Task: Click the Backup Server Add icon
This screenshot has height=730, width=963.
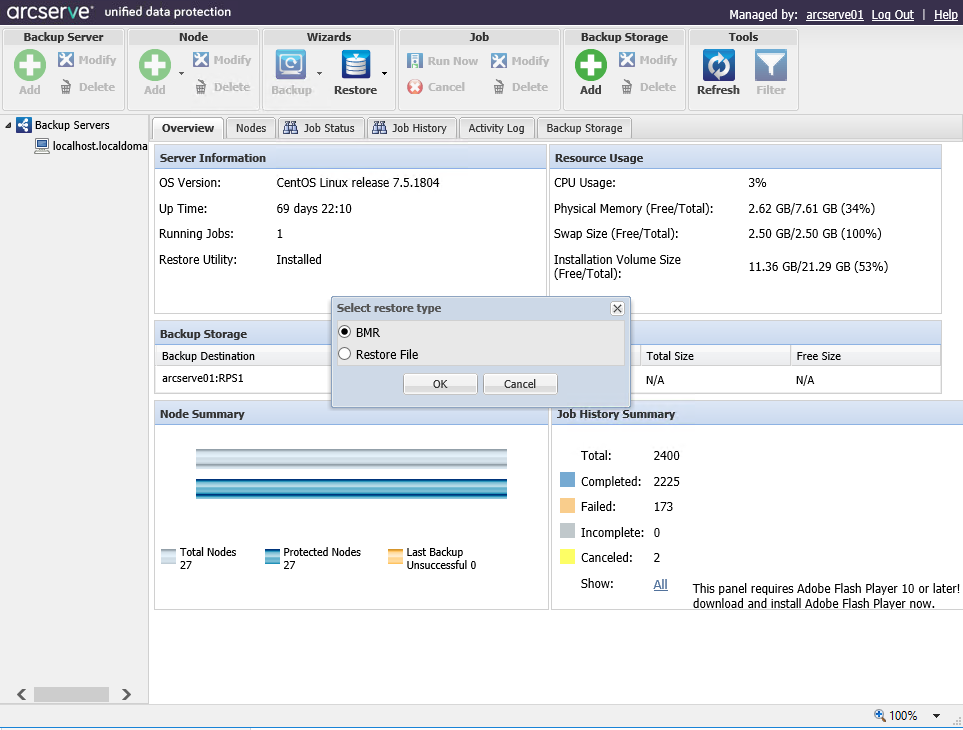Action: point(29,65)
